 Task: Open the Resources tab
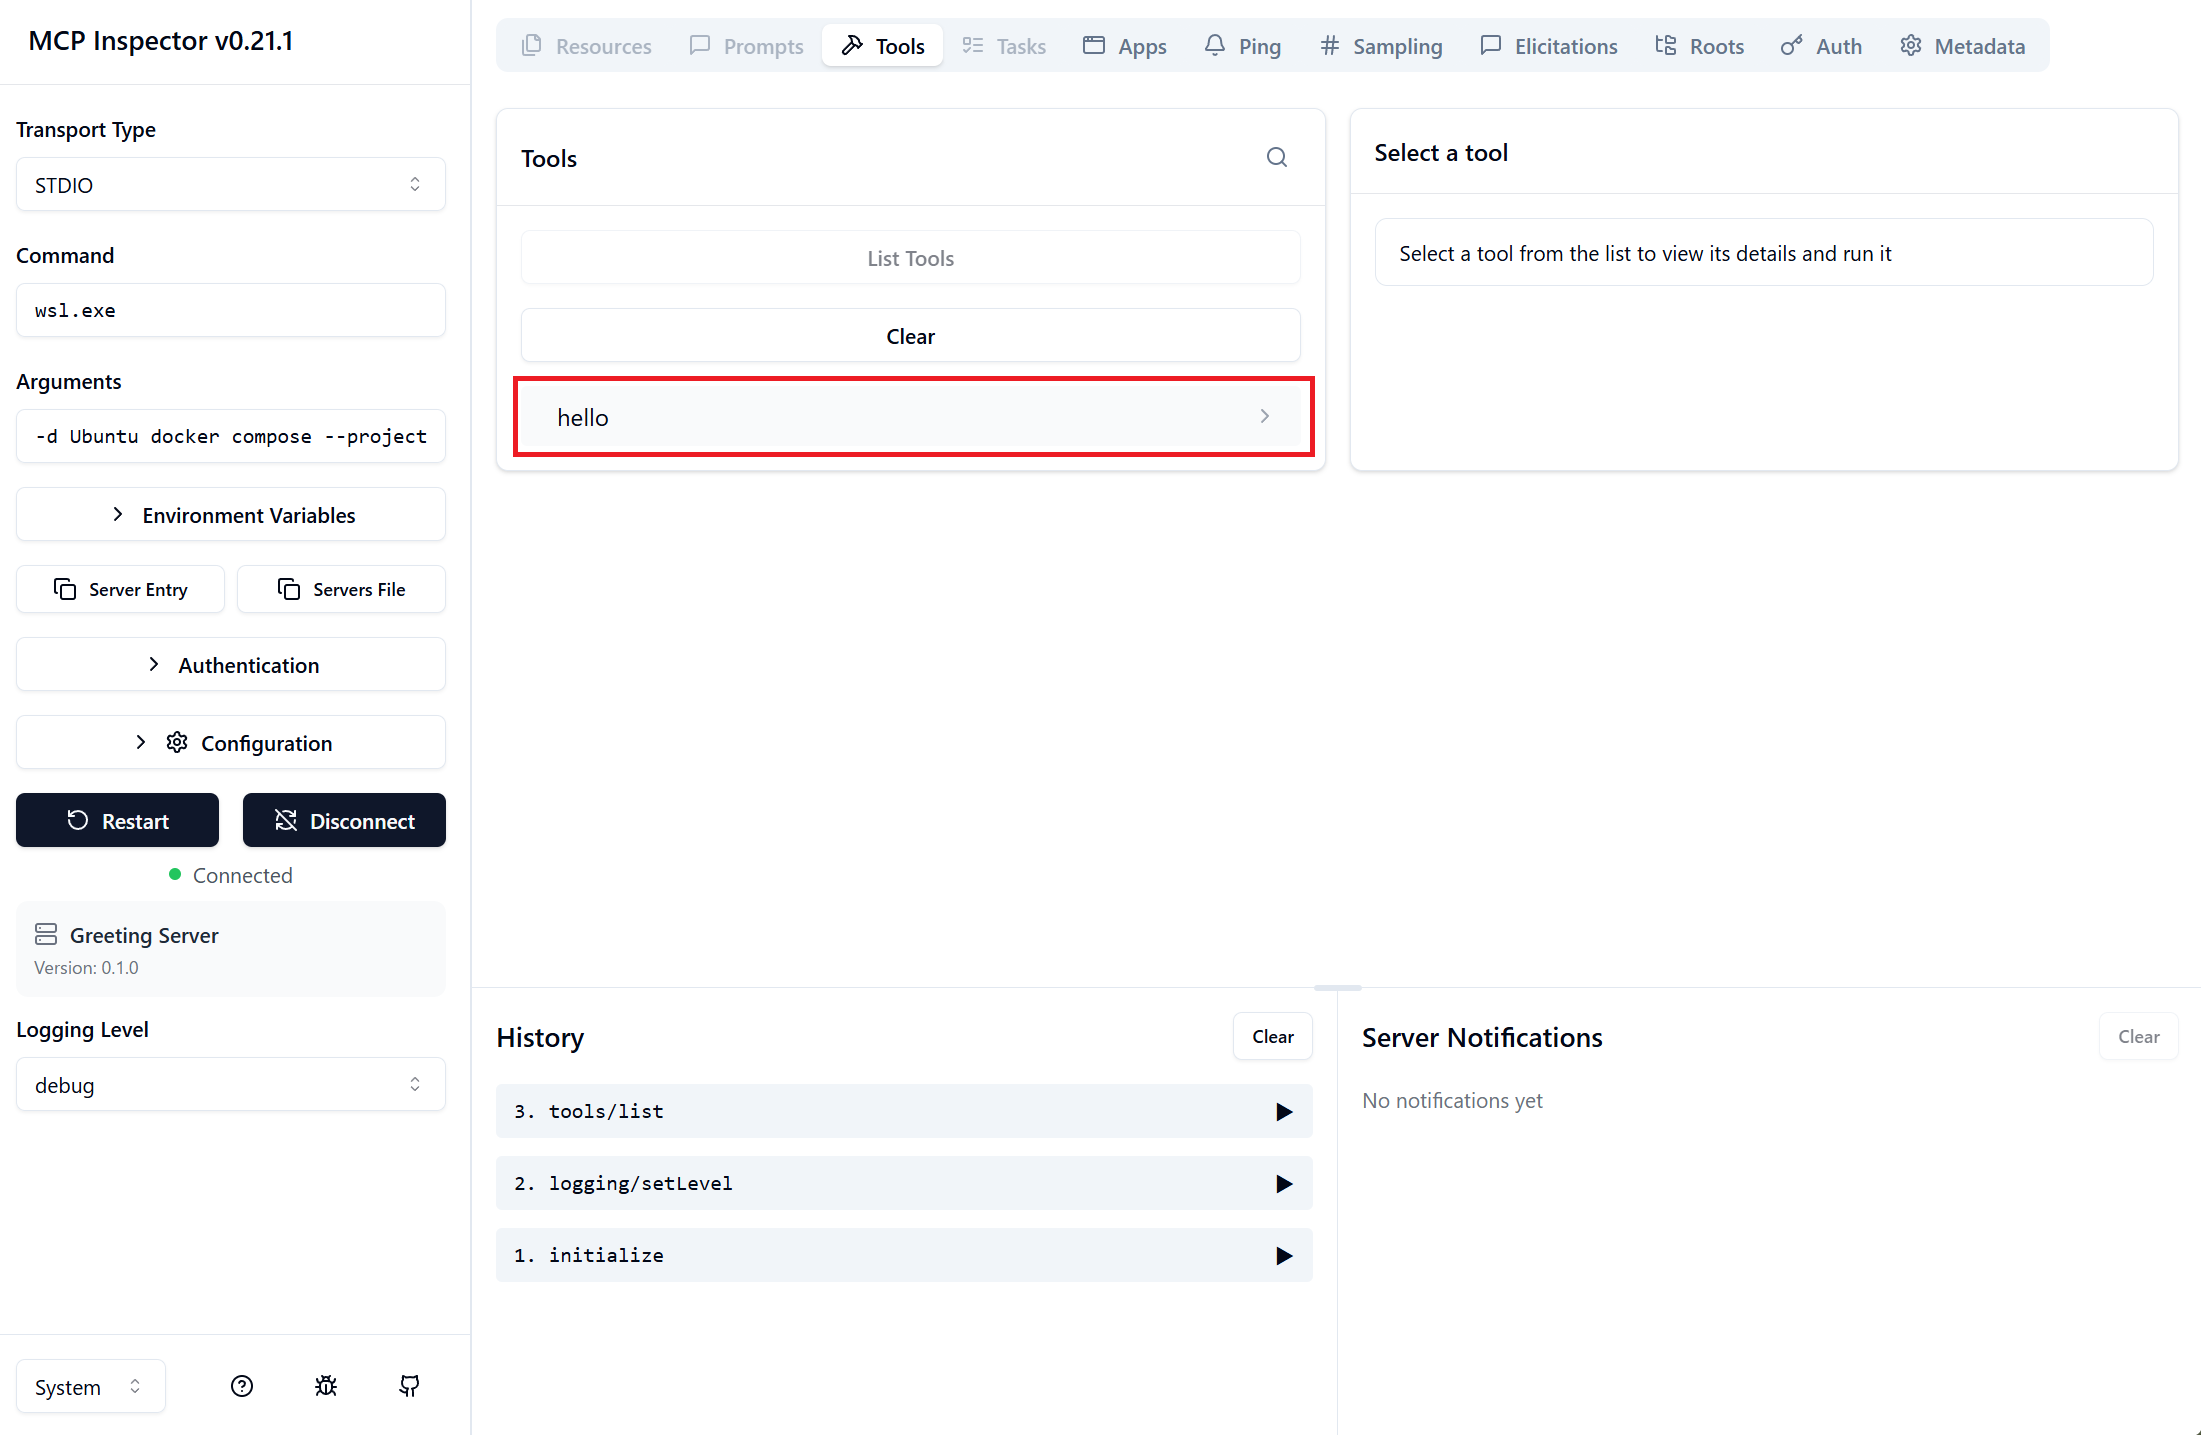point(587,46)
